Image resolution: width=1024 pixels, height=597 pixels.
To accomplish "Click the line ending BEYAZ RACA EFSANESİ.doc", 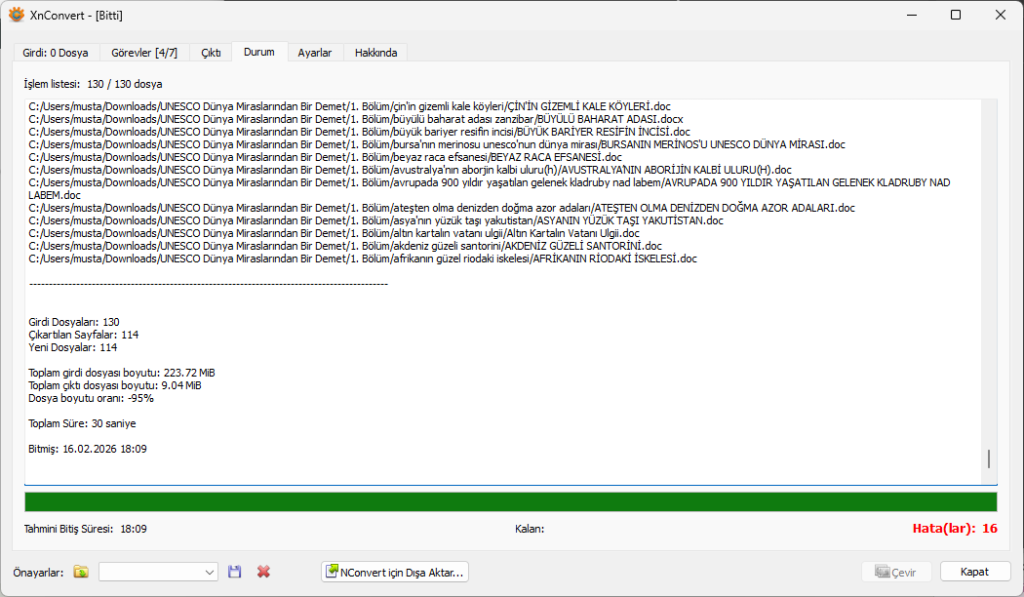I will 325,157.
